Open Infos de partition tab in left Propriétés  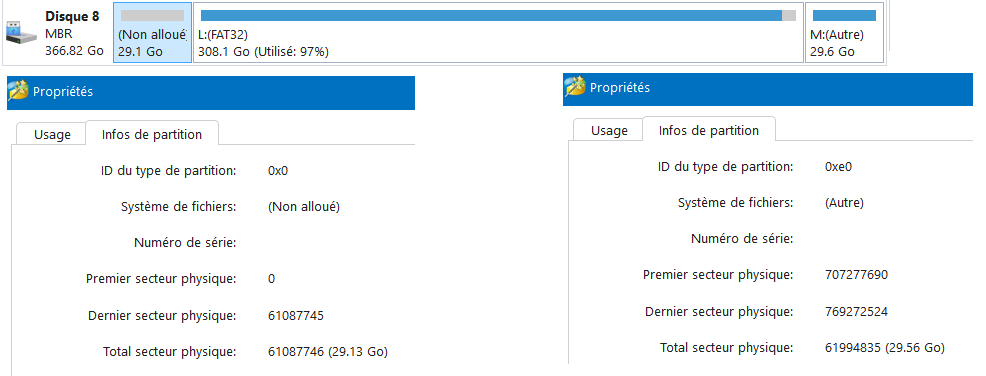tap(152, 134)
